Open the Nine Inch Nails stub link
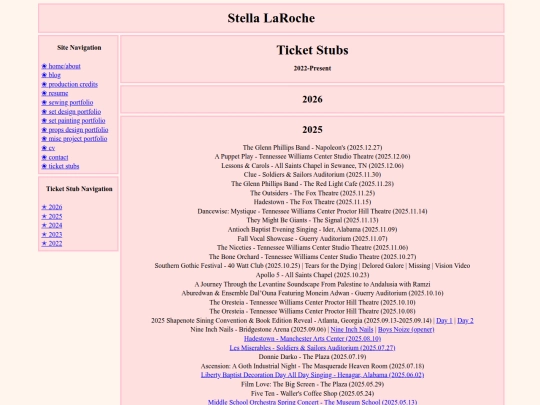Screen dimensions: 540x405 pyautogui.click(x=352, y=330)
